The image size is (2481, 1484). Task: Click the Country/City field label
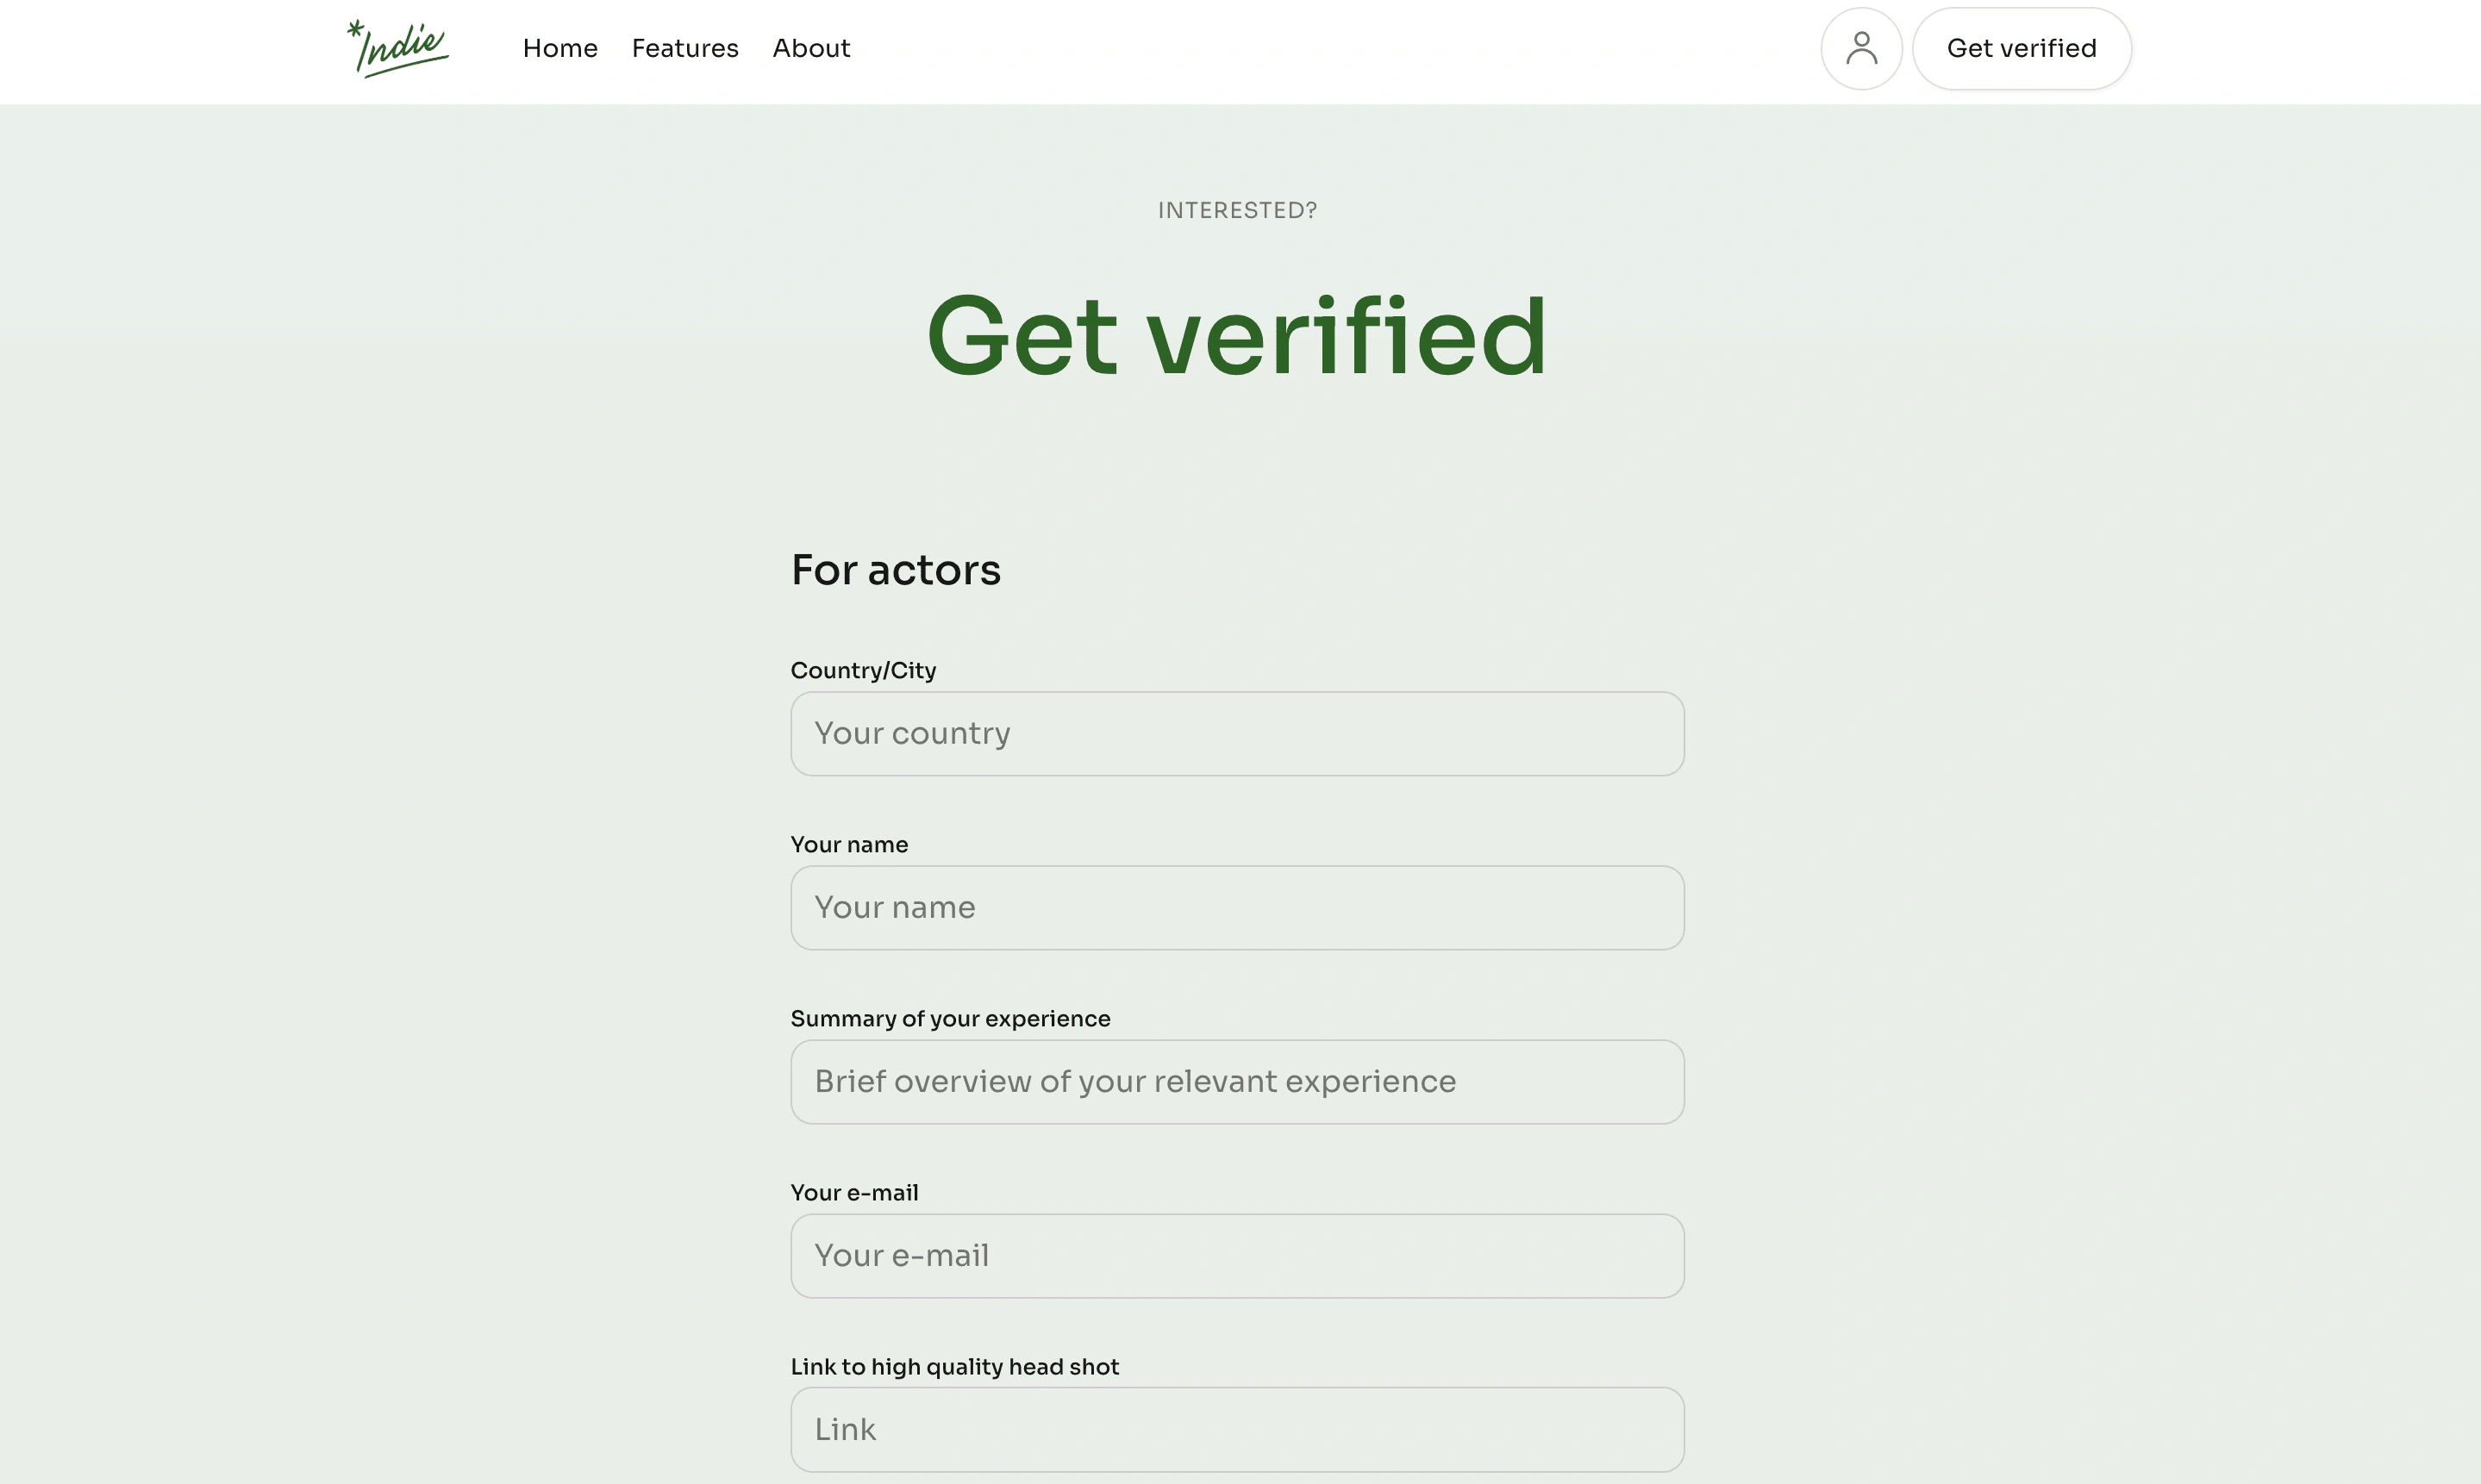click(862, 670)
